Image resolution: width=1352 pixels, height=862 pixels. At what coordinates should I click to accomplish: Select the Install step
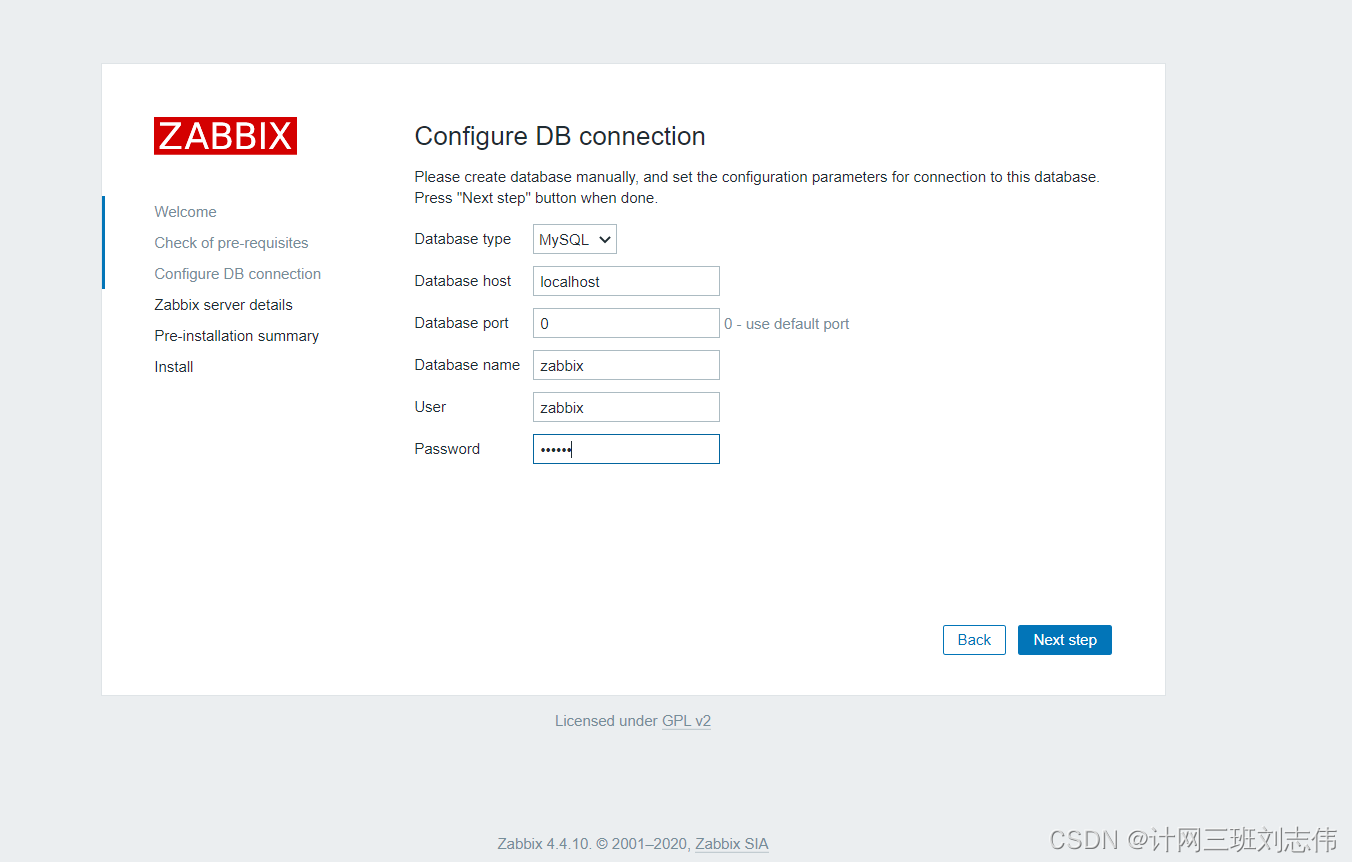point(174,367)
